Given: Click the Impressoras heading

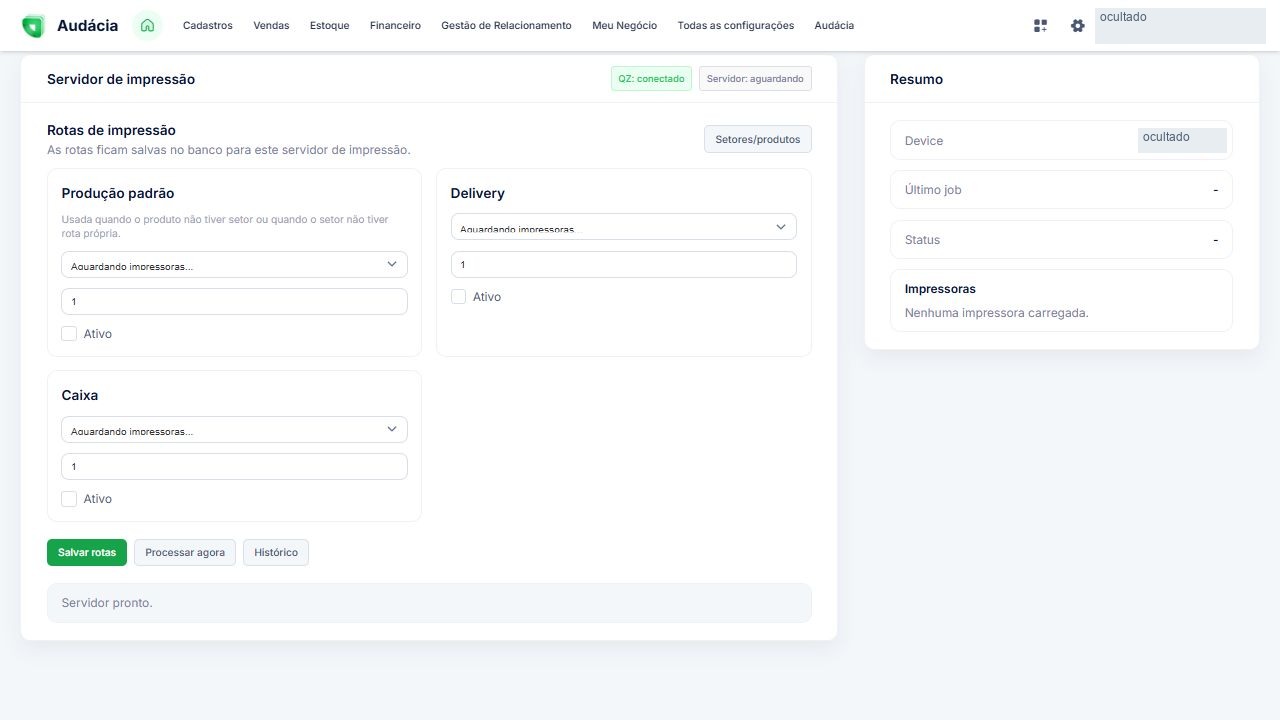Looking at the screenshot, I should point(940,289).
